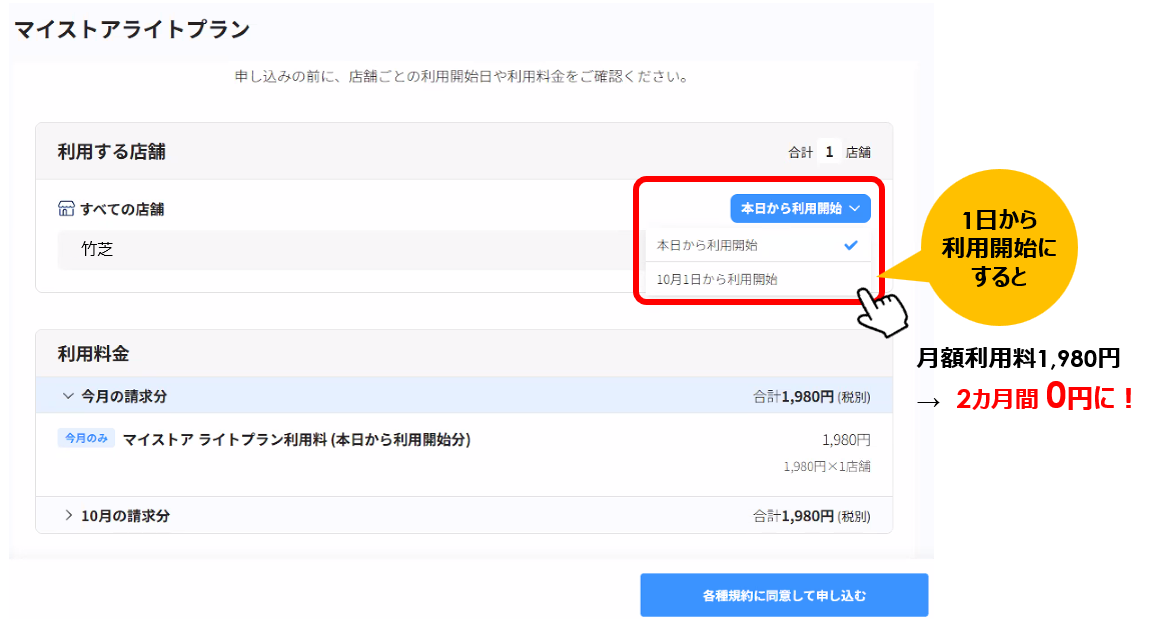Expand the 10月の請求分 section
This screenshot has height=637, width=1150.
(125, 516)
